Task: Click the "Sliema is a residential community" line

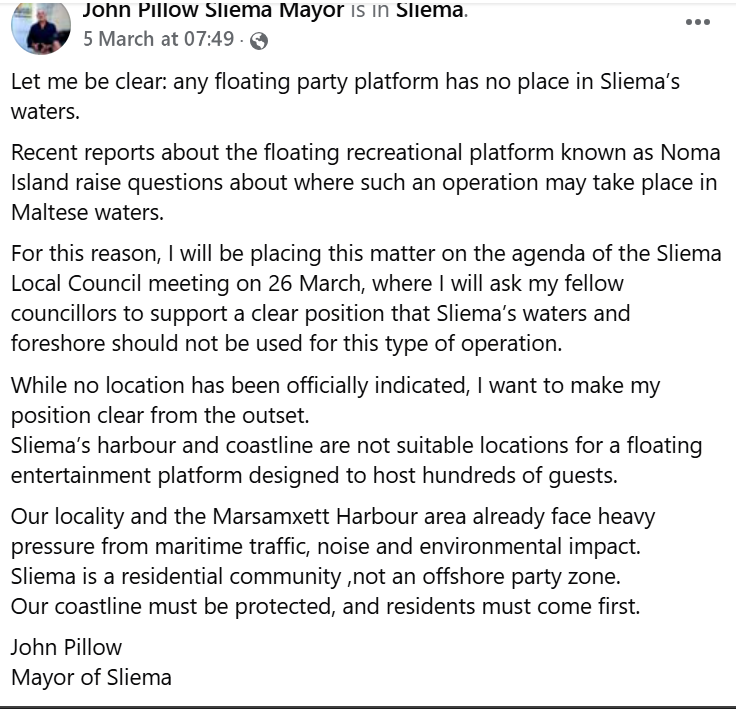Action: pos(305,577)
